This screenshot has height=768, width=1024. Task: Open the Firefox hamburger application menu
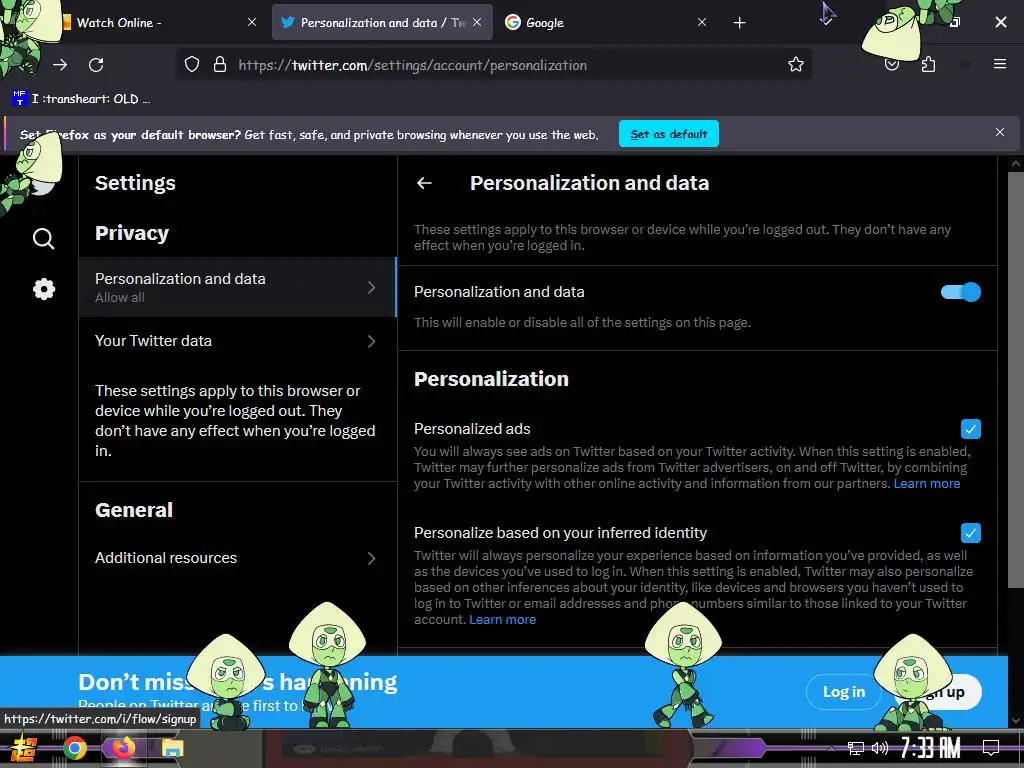pyautogui.click(x=1000, y=64)
